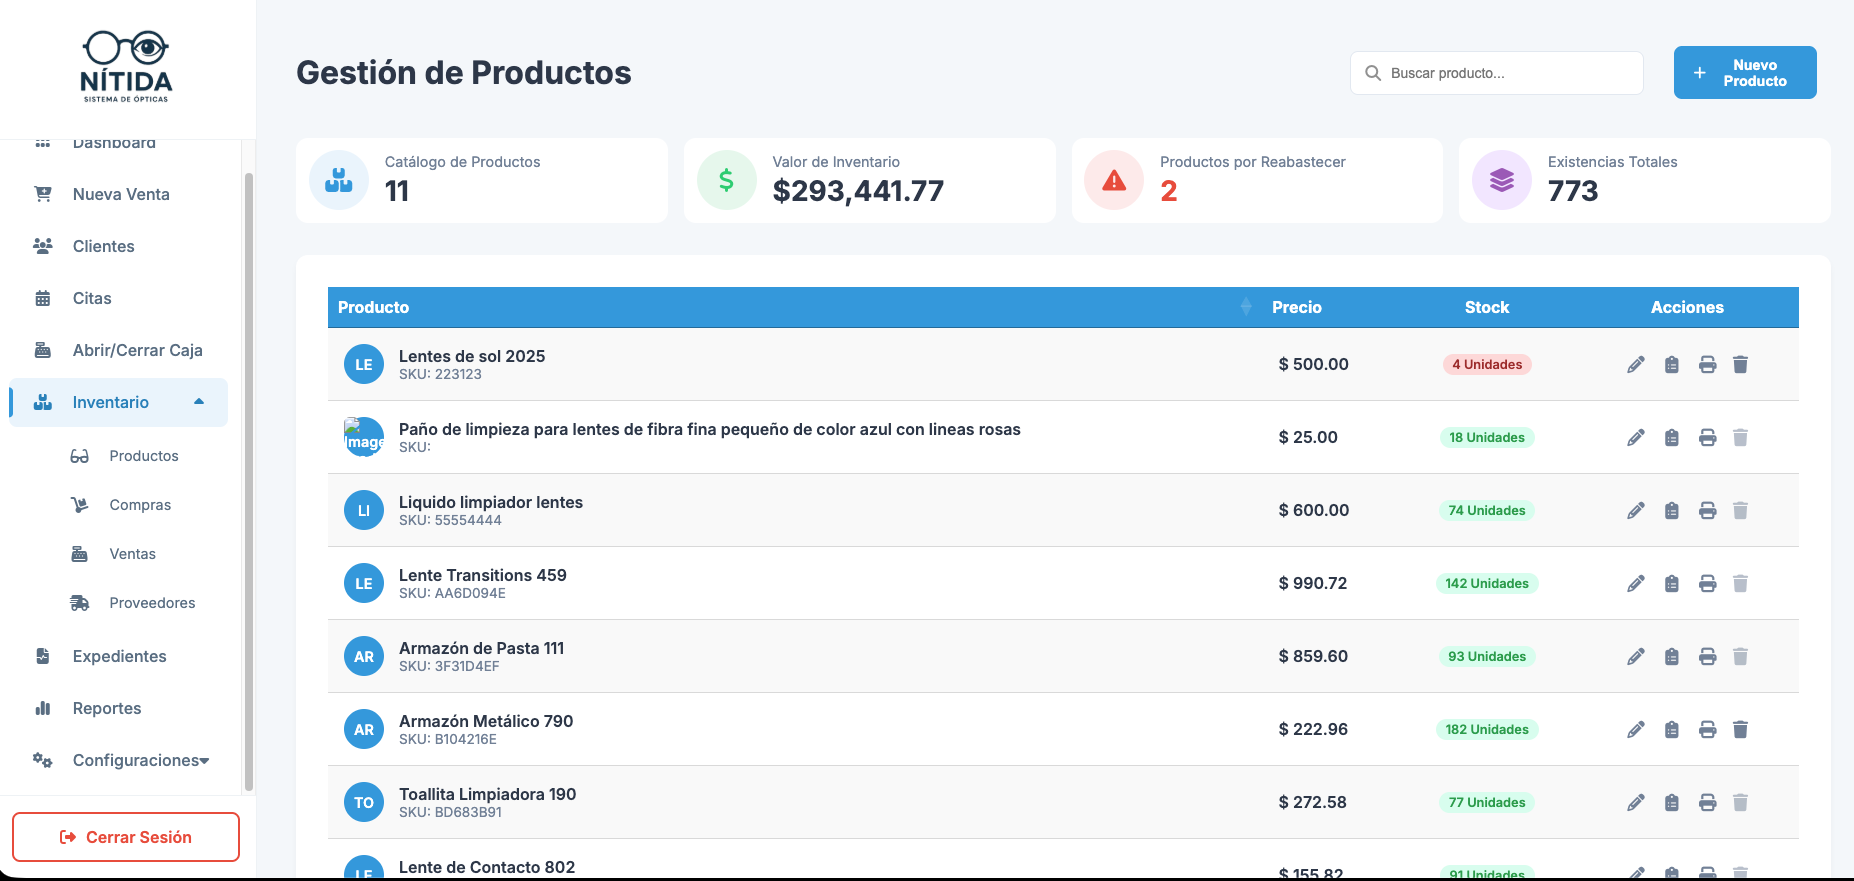The width and height of the screenshot is (1854, 881).
Task: Expand the Configuraciones dropdown menu
Action: click(x=141, y=760)
